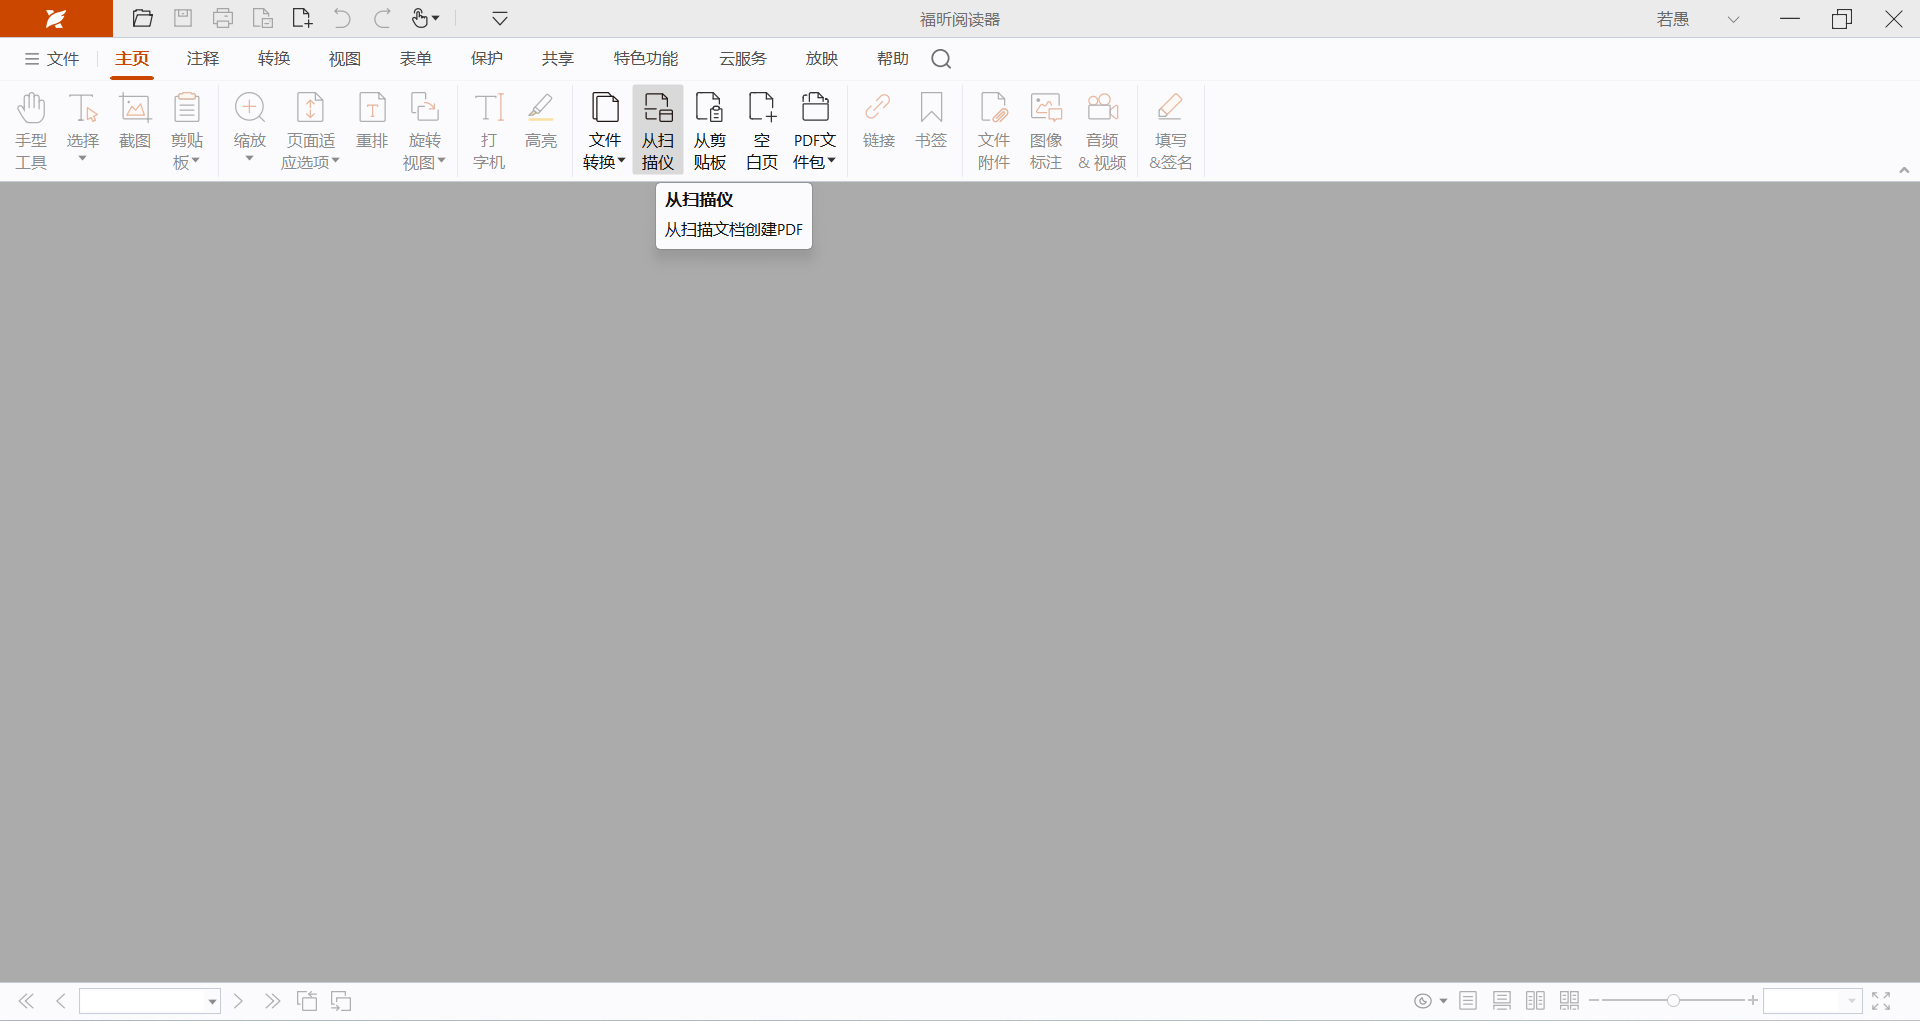Click the zoom-in plus button

point(1753,1000)
